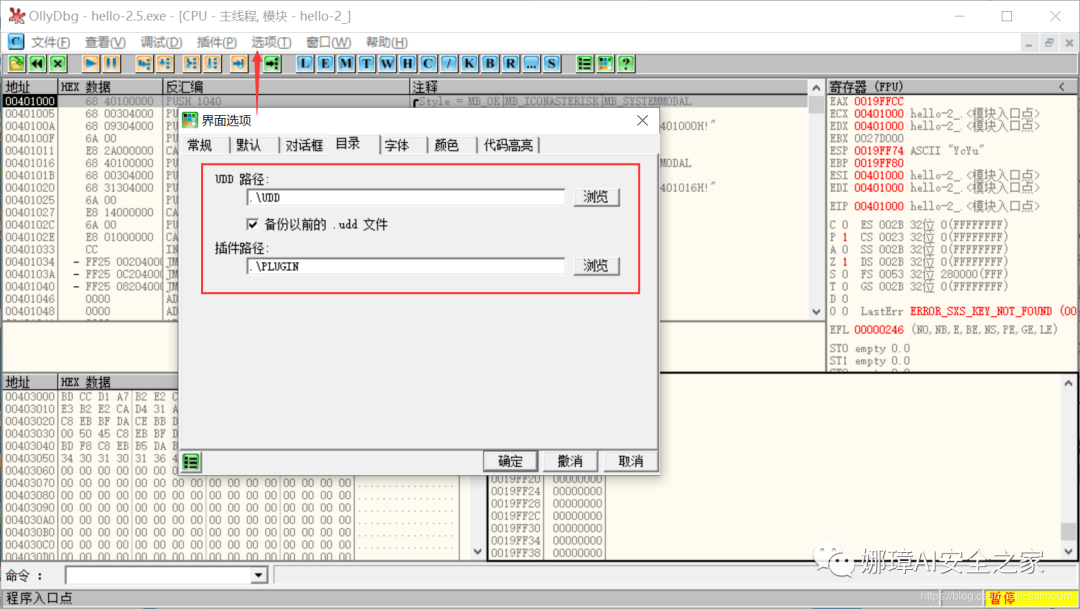Image resolution: width=1080 pixels, height=609 pixels.
Task: Switch to the 代码高亮 tab
Action: [x=508, y=145]
